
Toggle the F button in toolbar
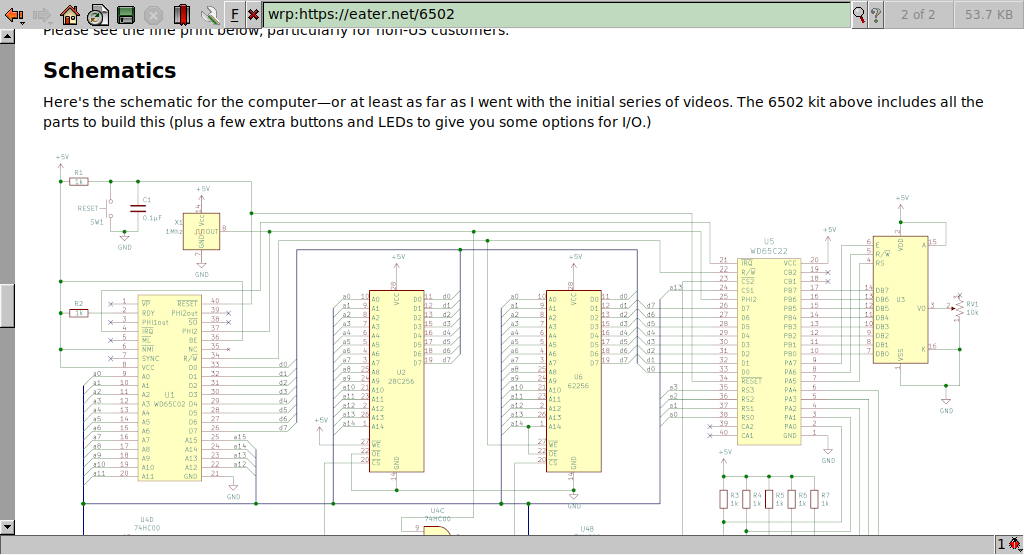pos(234,14)
